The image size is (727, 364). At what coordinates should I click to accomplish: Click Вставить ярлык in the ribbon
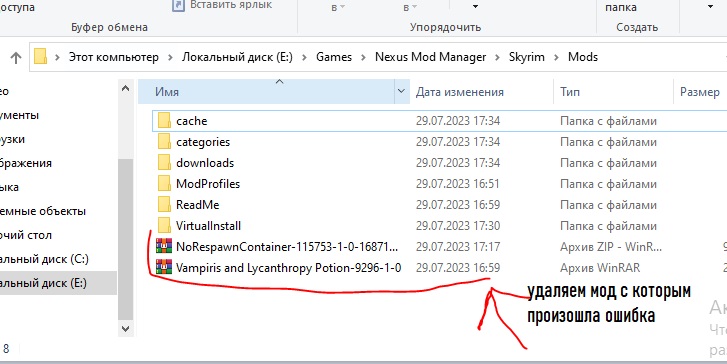point(231,5)
